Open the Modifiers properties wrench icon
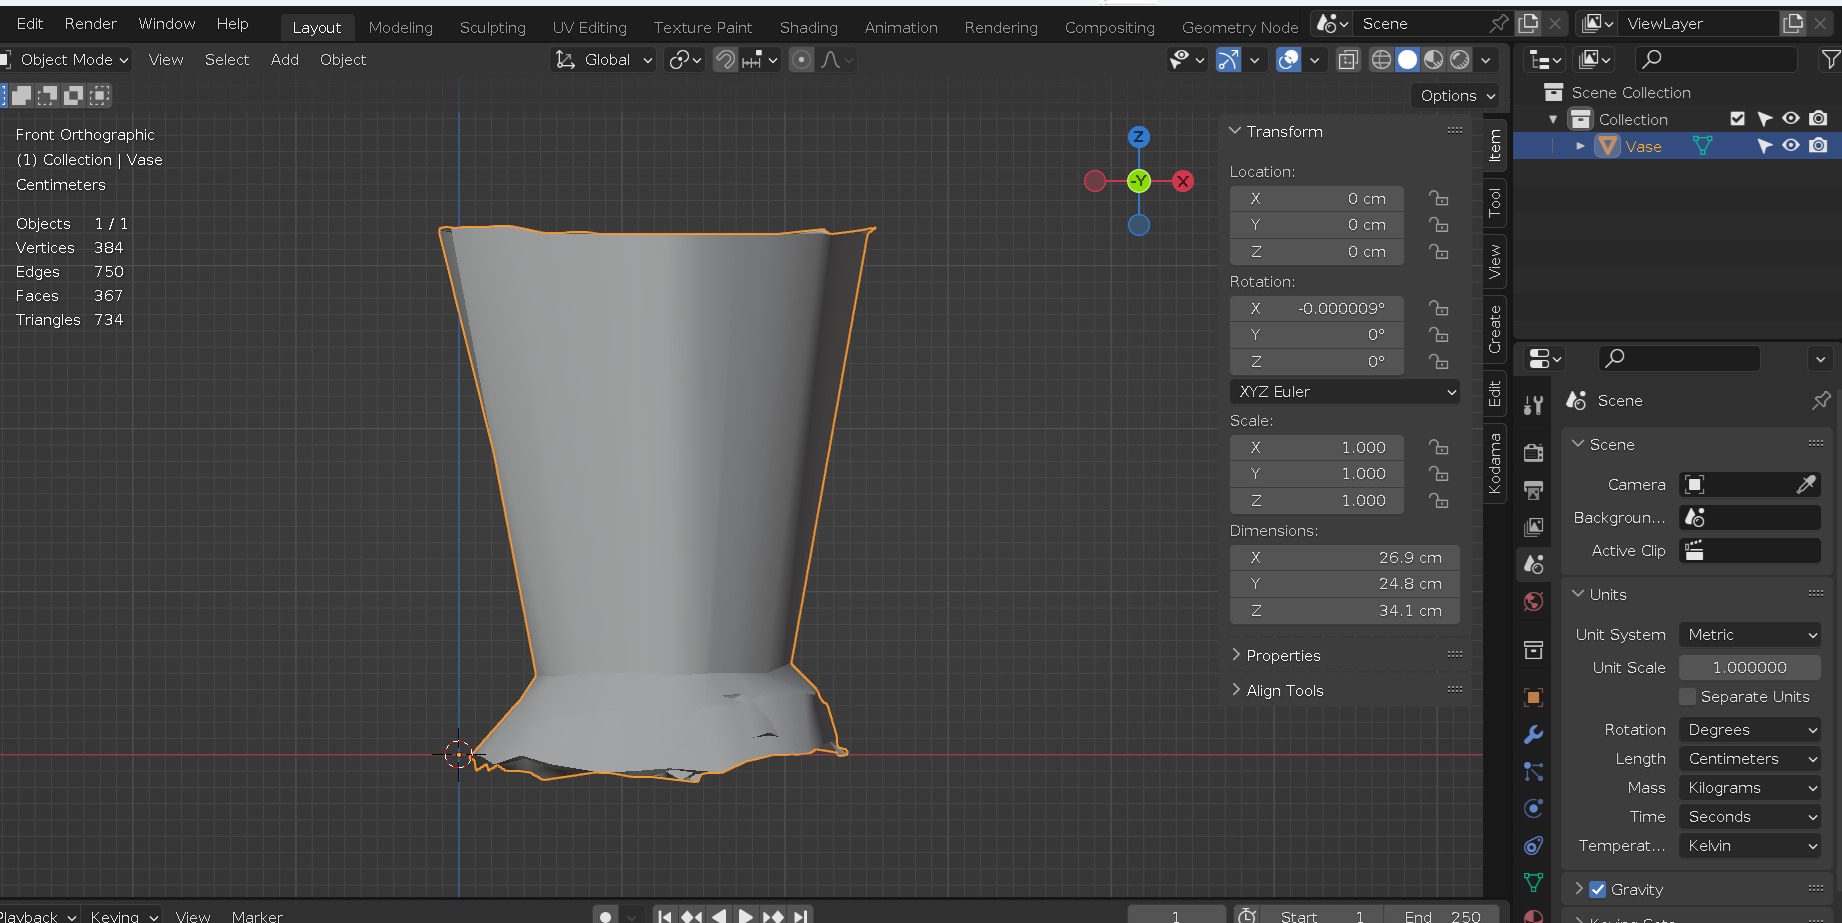 point(1533,734)
